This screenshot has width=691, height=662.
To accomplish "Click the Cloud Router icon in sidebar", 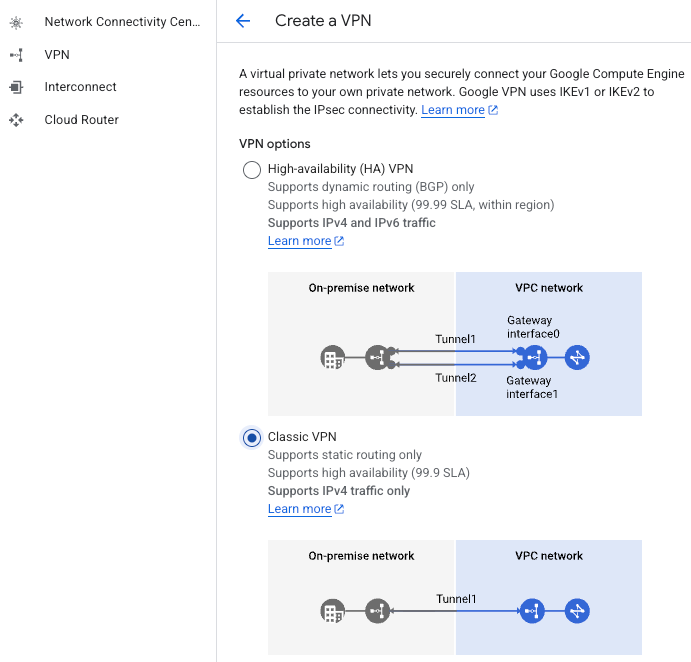I will (x=16, y=120).
